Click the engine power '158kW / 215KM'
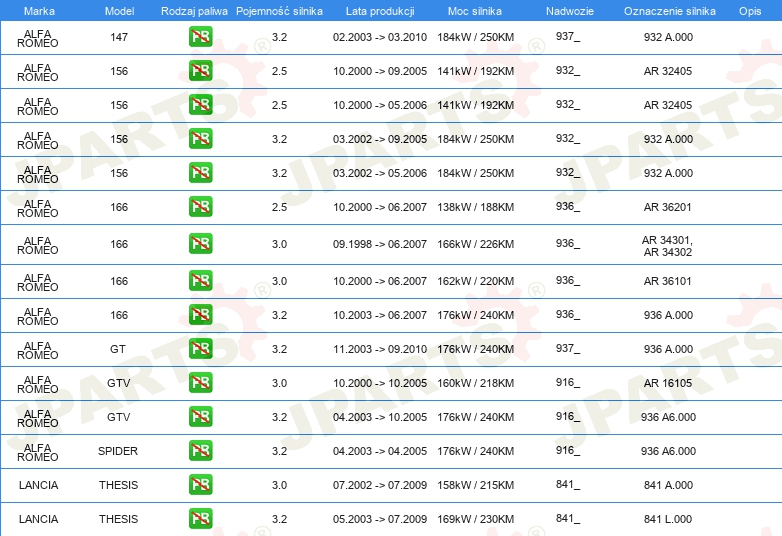Screen dimensions: 782x536 476,485
